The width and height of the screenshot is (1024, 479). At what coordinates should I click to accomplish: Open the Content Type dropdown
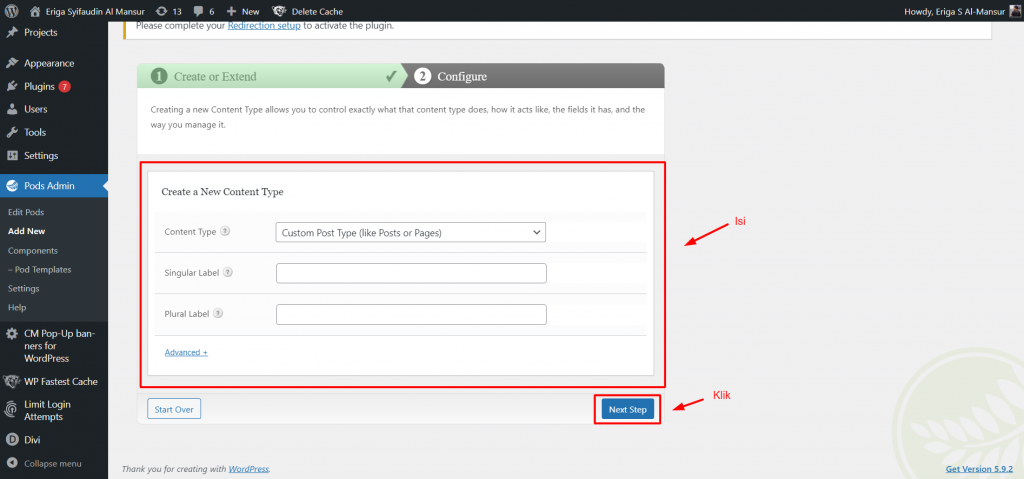pos(410,232)
